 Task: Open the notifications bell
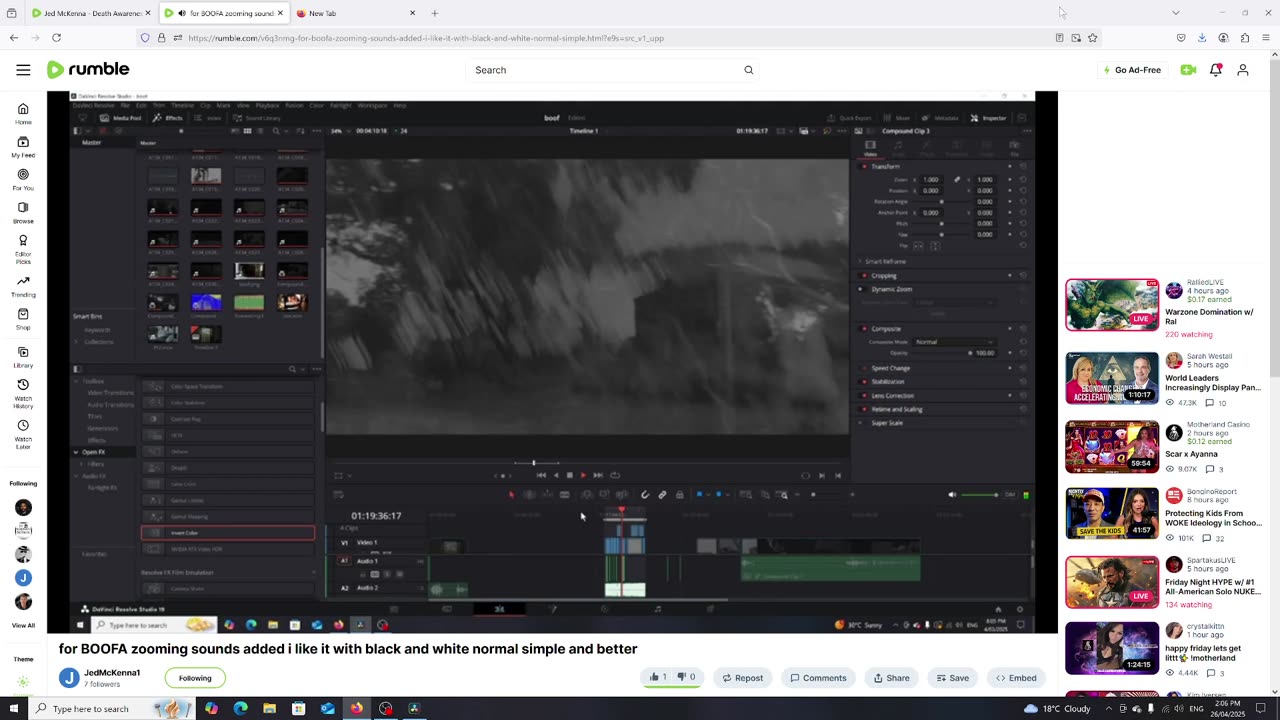1216,70
